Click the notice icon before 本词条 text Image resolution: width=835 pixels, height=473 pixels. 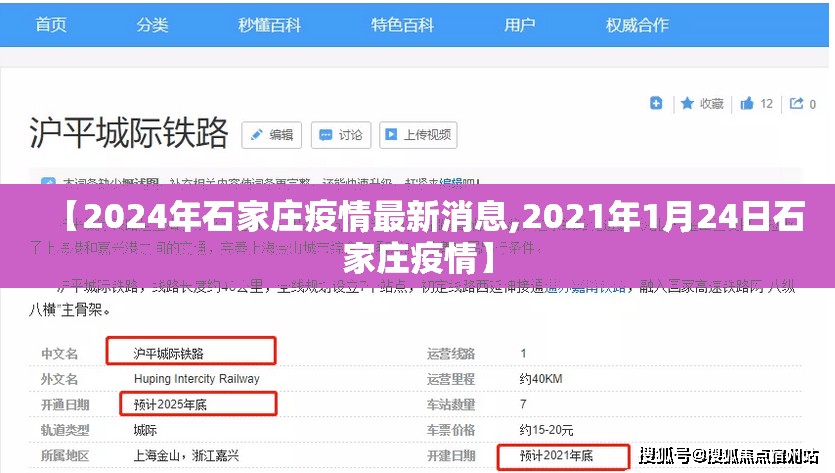[x=47, y=183]
